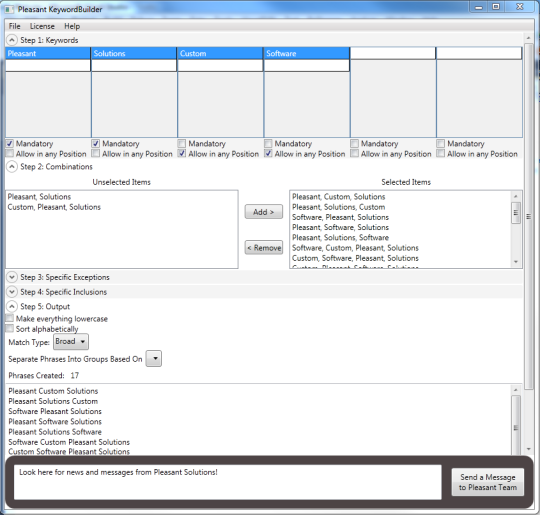Viewport: 540px width, 515px height.
Task: Uncheck Mandatory for the Solutions column
Action: tap(96, 143)
